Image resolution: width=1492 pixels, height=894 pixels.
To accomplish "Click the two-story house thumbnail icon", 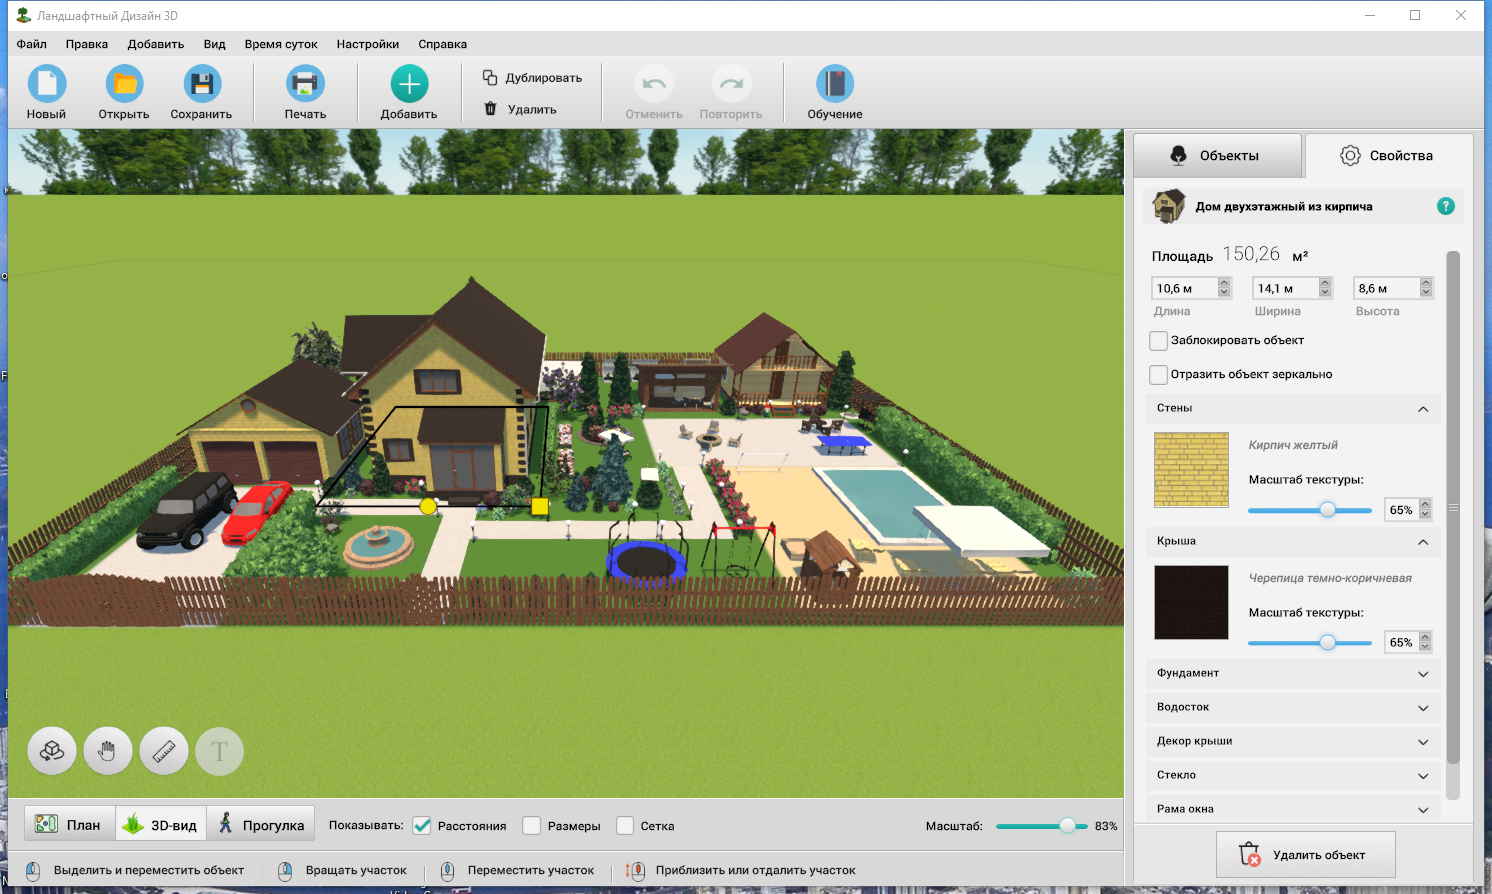I will pyautogui.click(x=1168, y=206).
